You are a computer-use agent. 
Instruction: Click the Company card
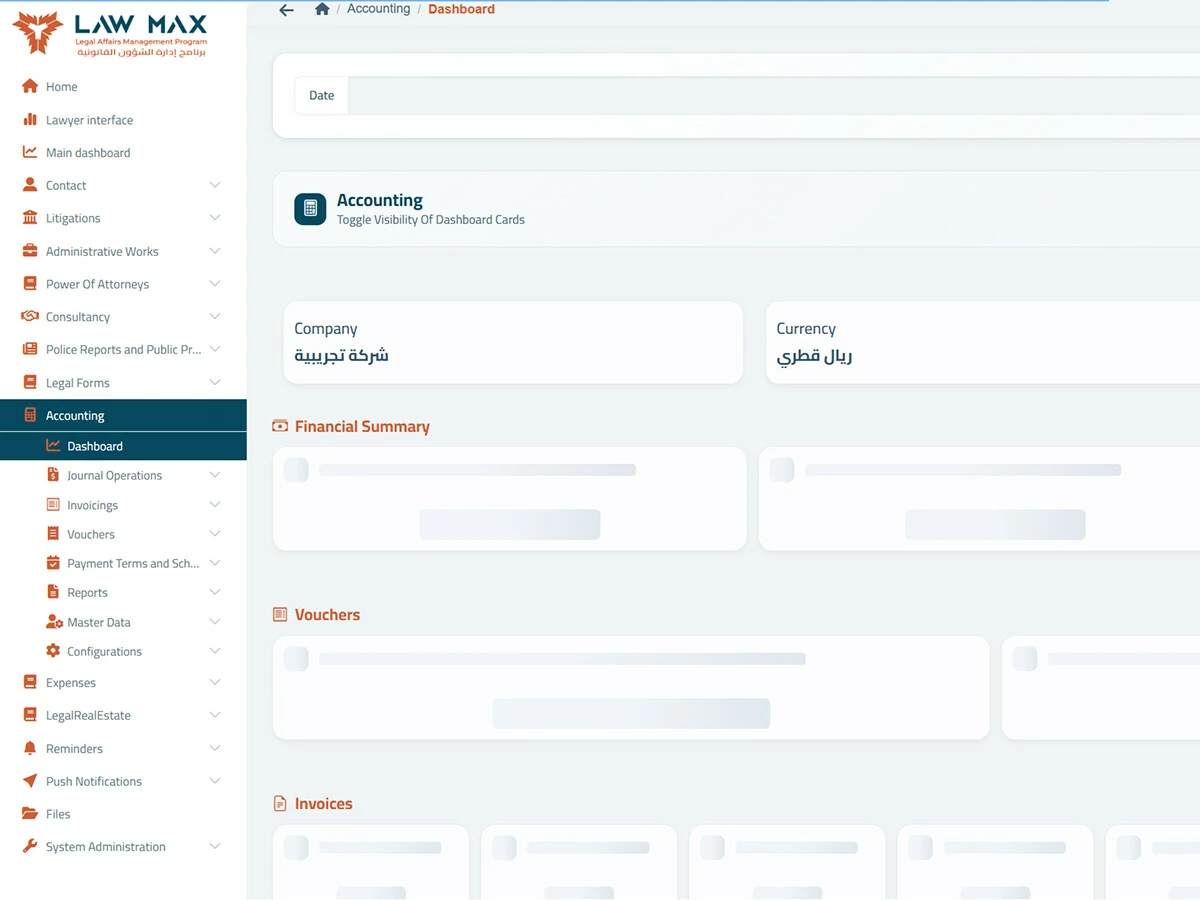(513, 343)
